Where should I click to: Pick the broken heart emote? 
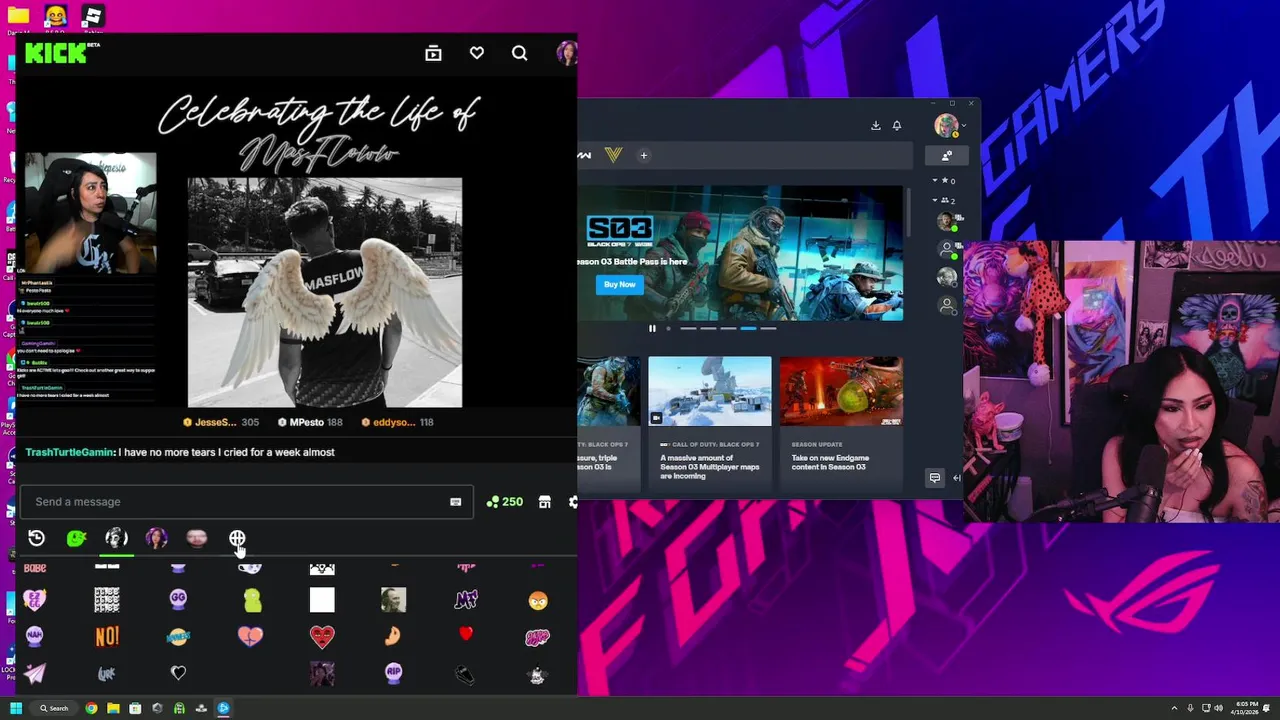coord(250,636)
